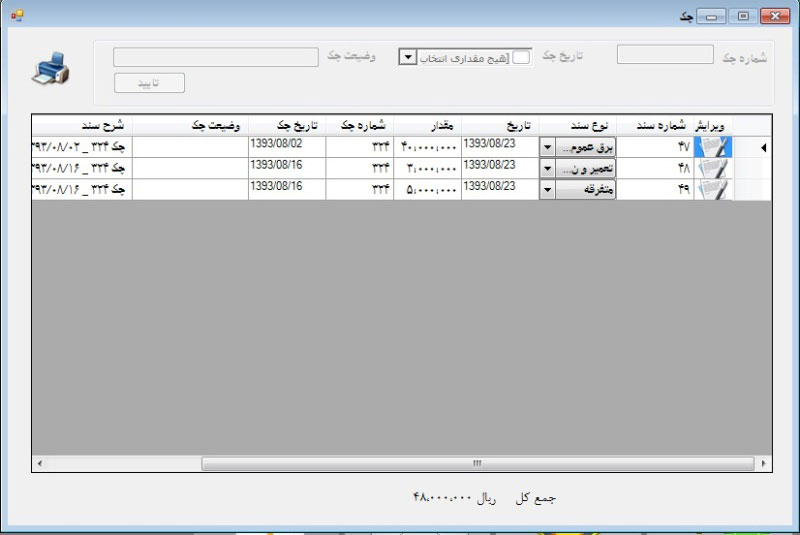The width and height of the screenshot is (800, 535).
Task: Minimize the چک window
Action: click(x=711, y=16)
